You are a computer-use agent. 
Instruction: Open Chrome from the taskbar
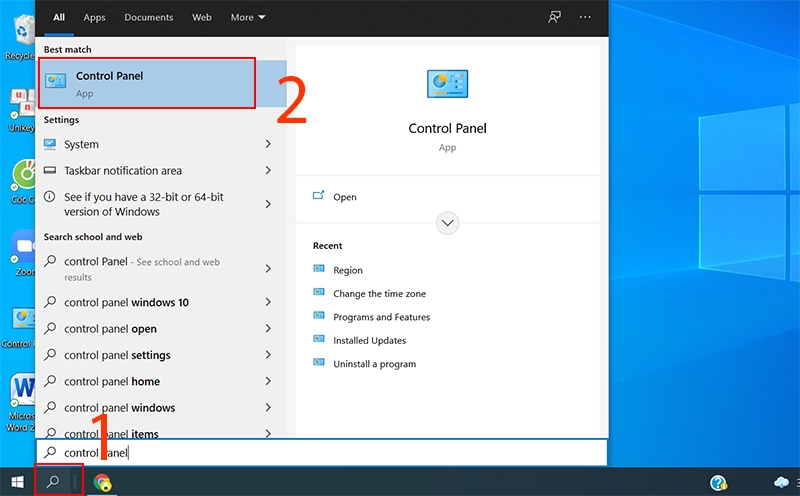tap(103, 482)
